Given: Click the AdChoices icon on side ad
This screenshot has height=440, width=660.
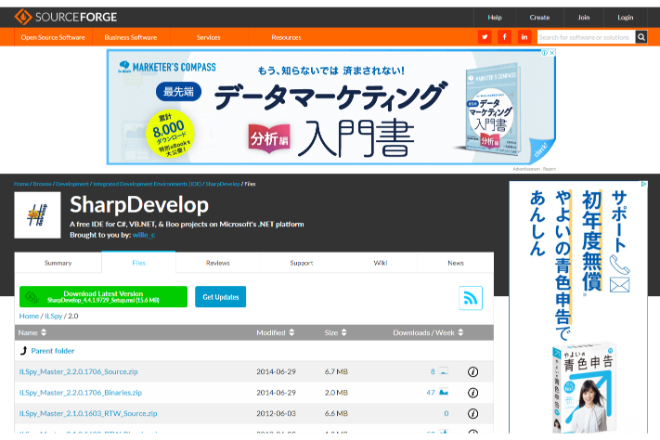Looking at the screenshot, I should (x=644, y=184).
